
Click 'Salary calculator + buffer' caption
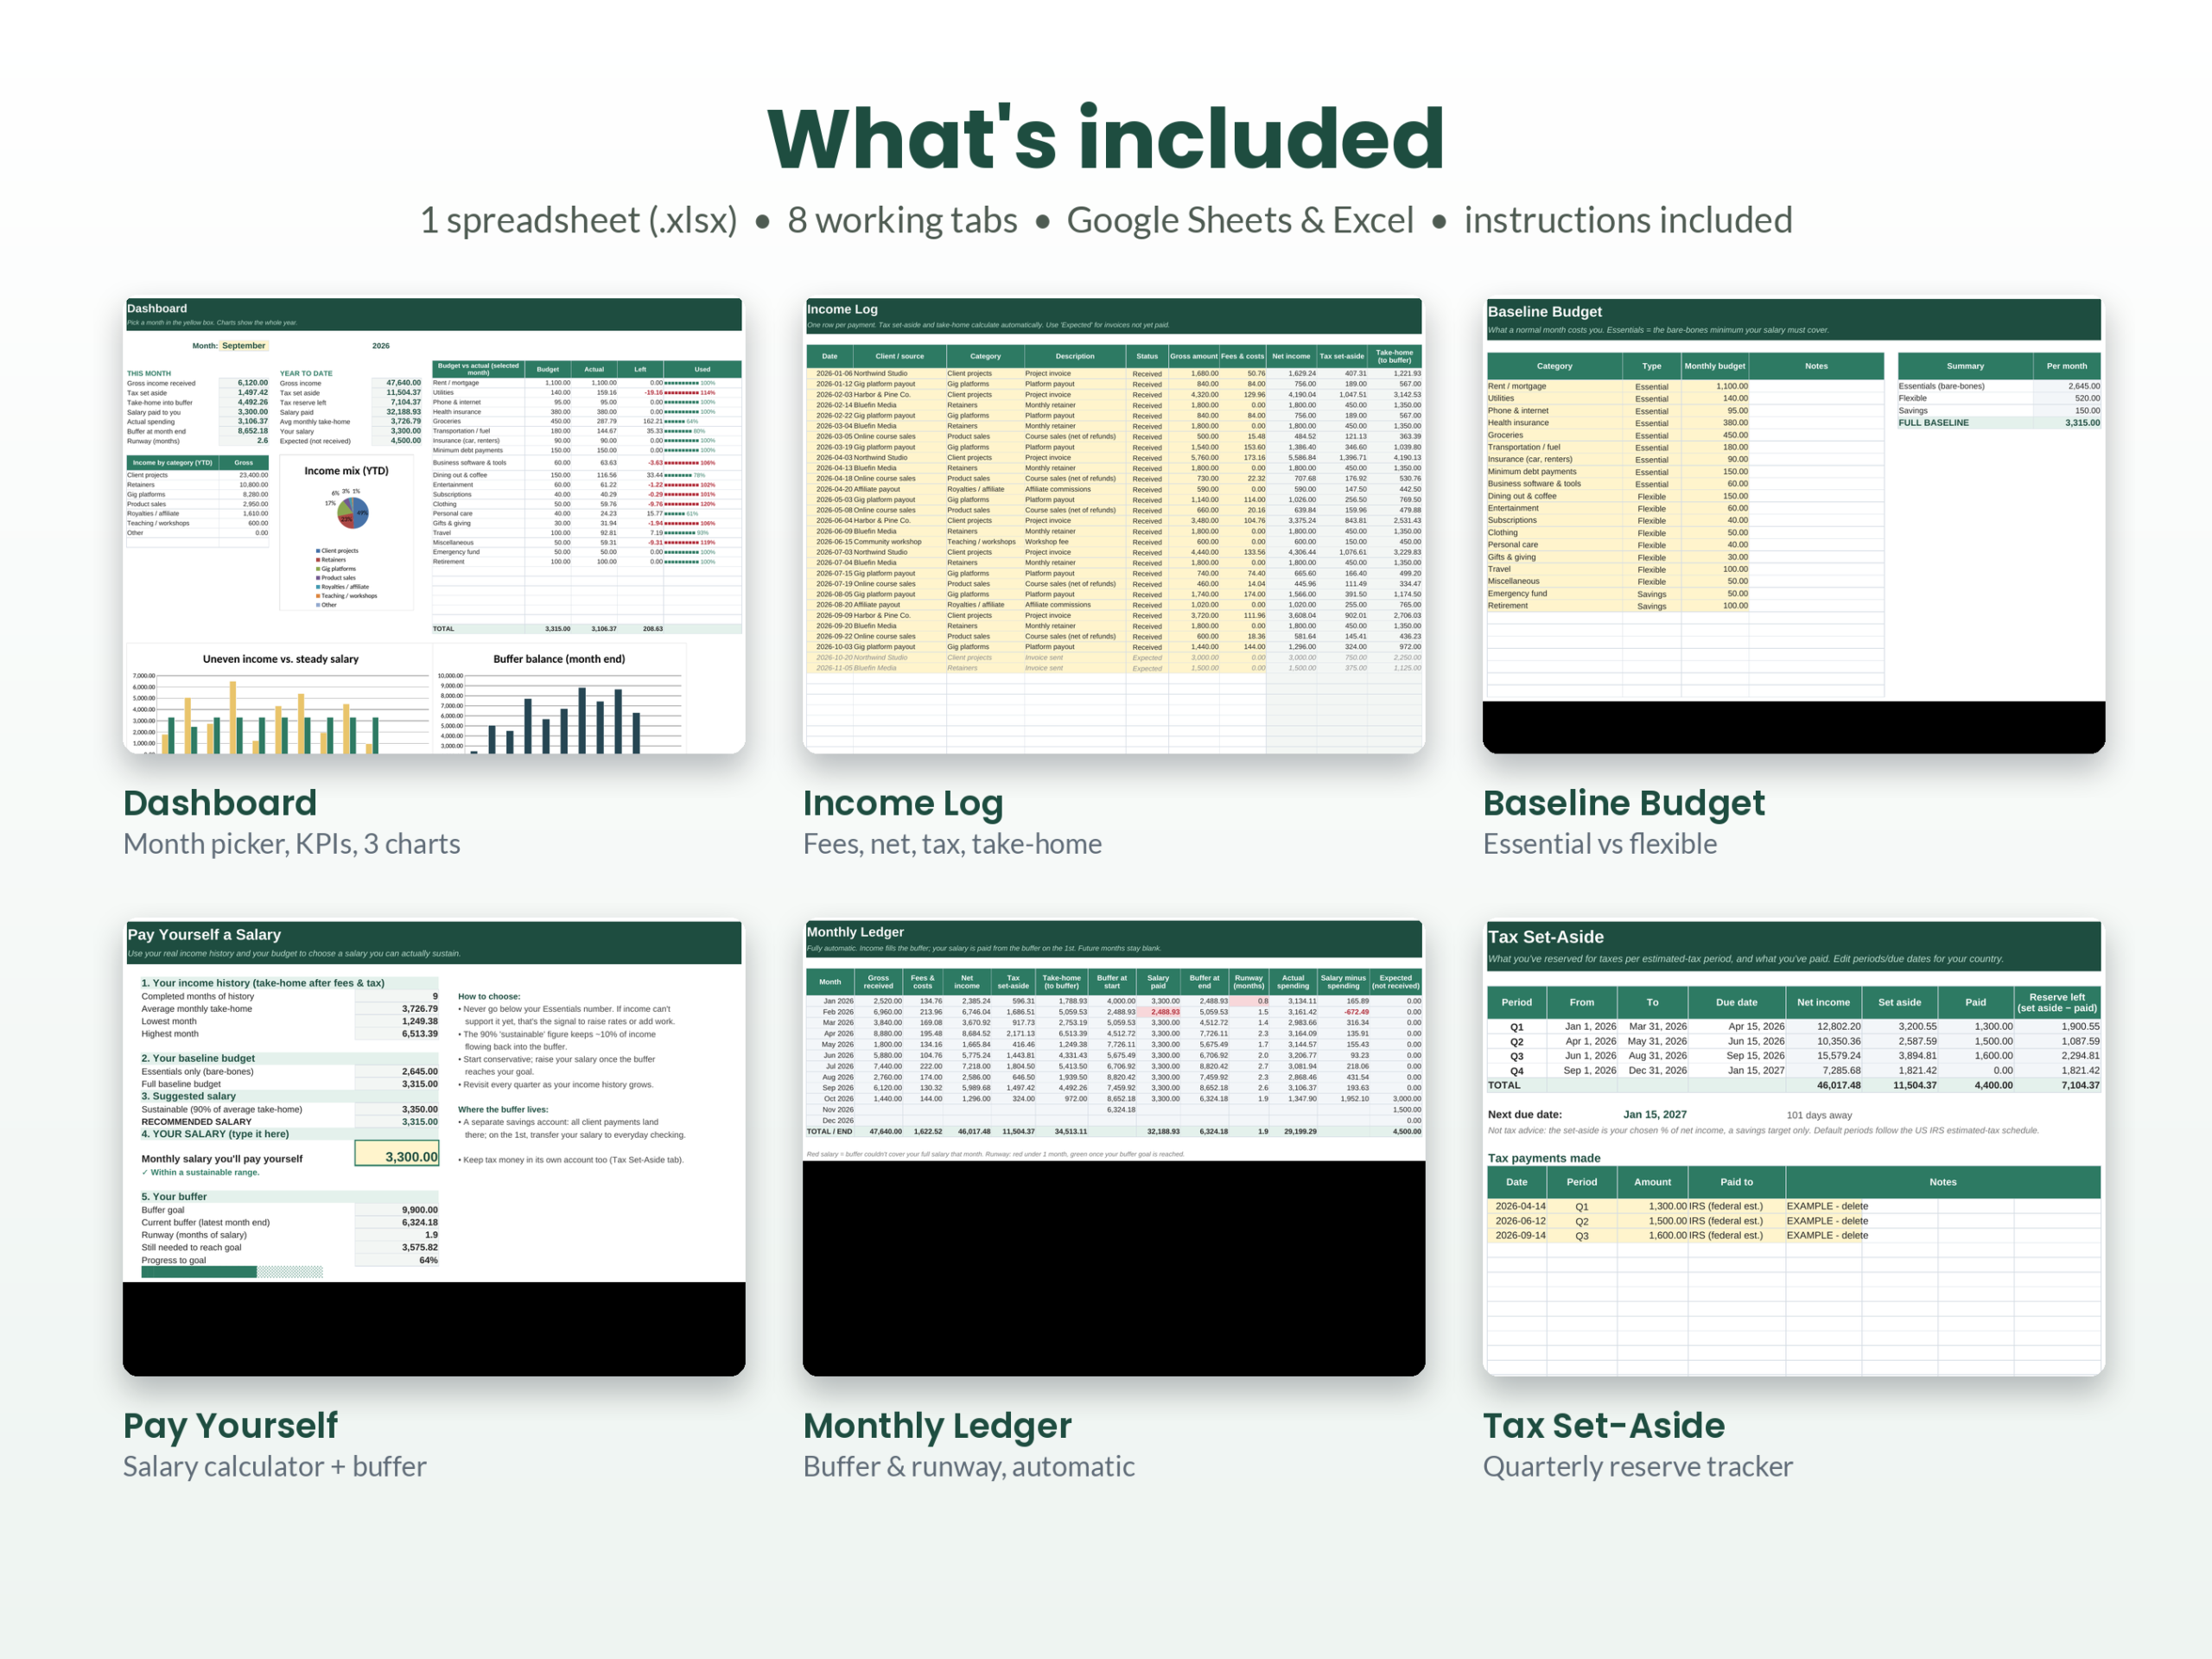pos(275,1467)
